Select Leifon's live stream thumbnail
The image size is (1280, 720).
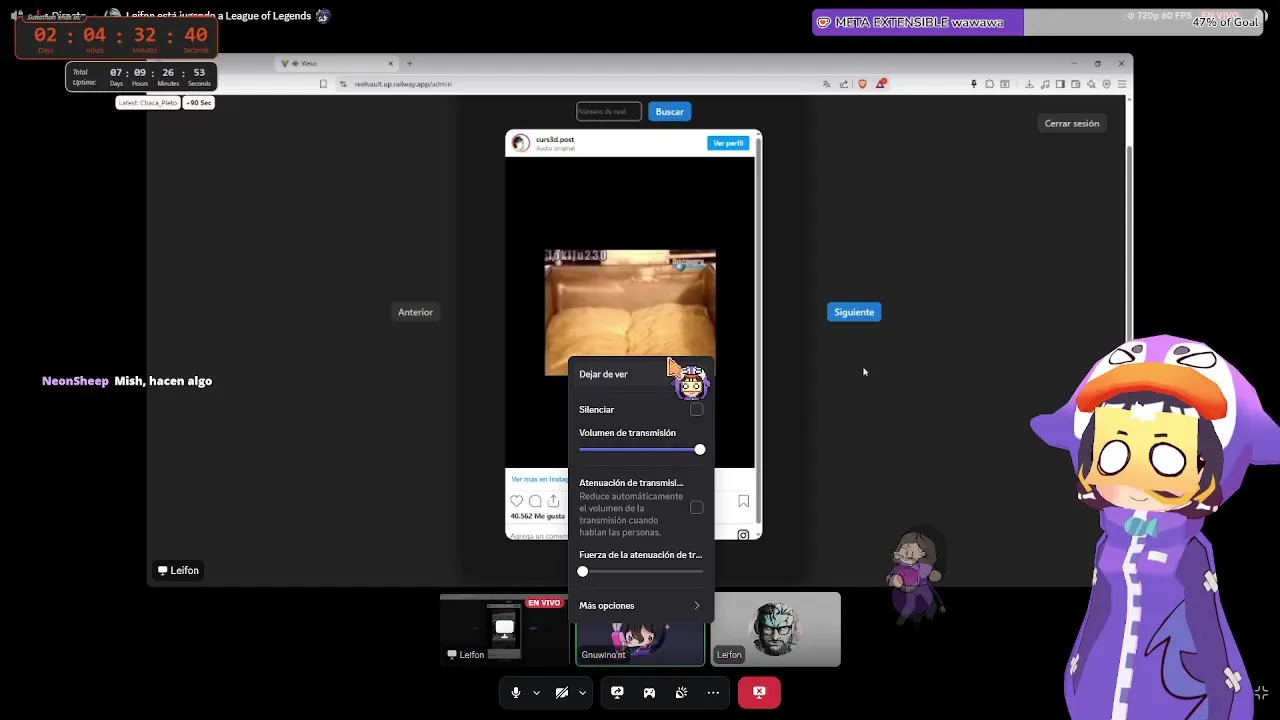(x=504, y=629)
